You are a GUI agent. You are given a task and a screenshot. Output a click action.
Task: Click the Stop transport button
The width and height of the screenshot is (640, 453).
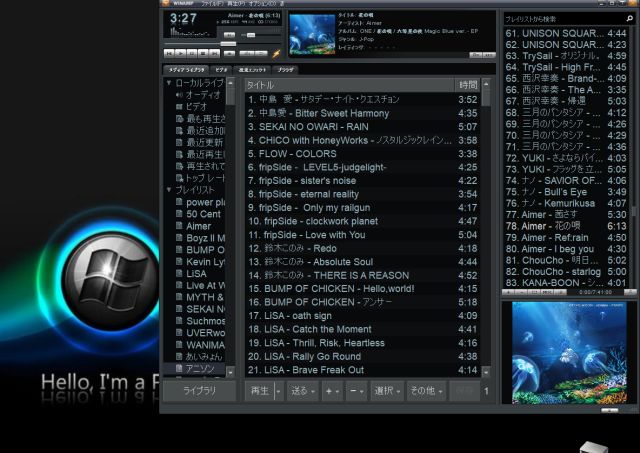(203, 53)
